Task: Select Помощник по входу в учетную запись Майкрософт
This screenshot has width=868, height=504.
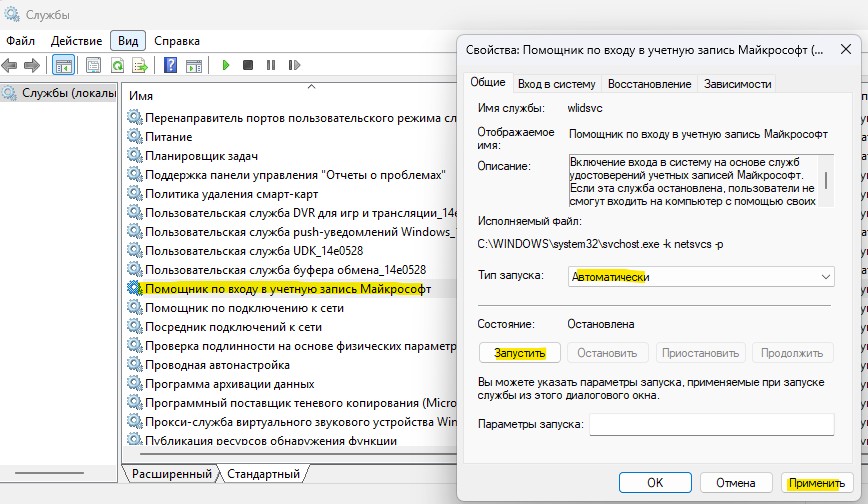Action: click(x=291, y=289)
